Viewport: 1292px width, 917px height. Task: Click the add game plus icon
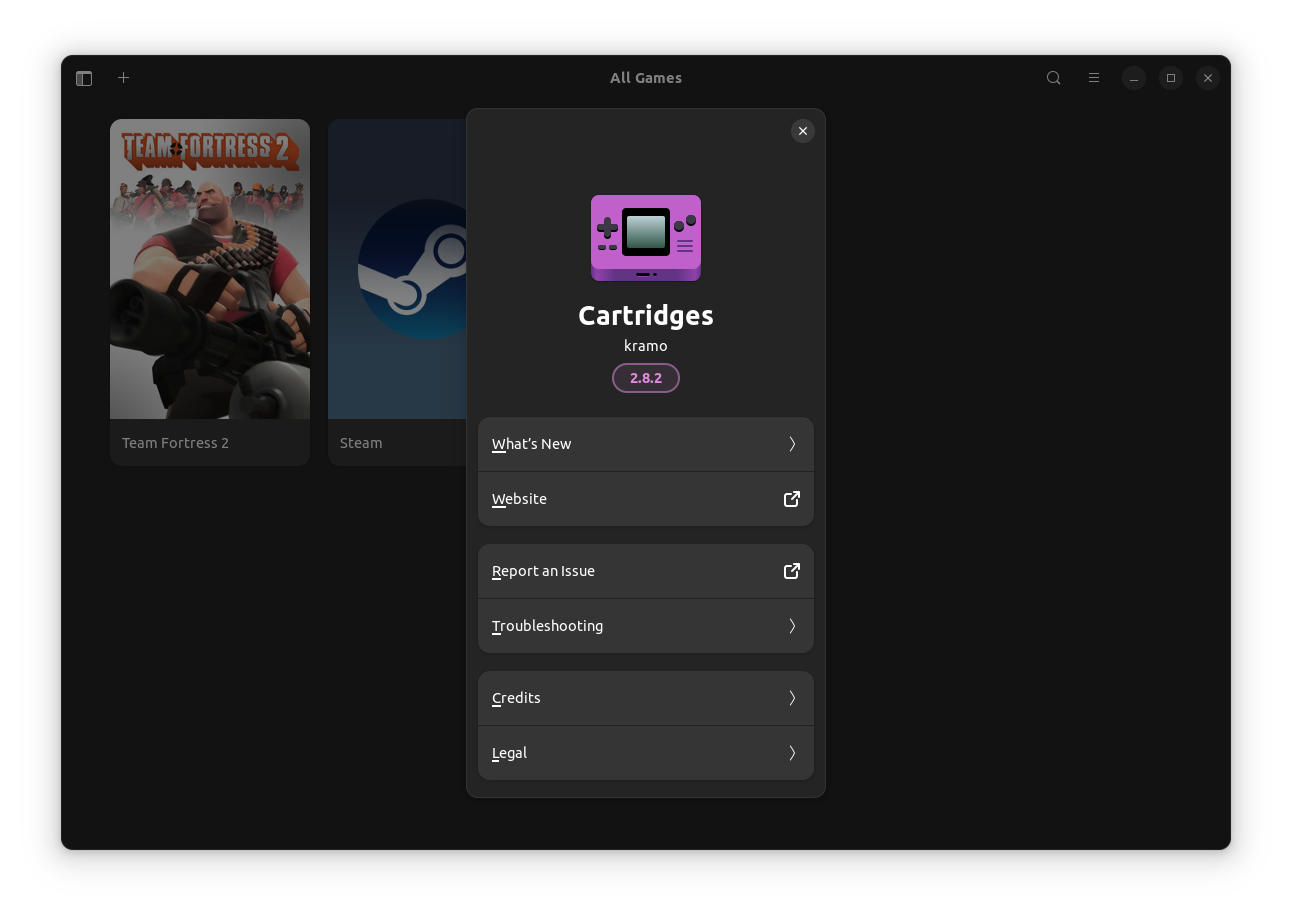pyautogui.click(x=123, y=77)
